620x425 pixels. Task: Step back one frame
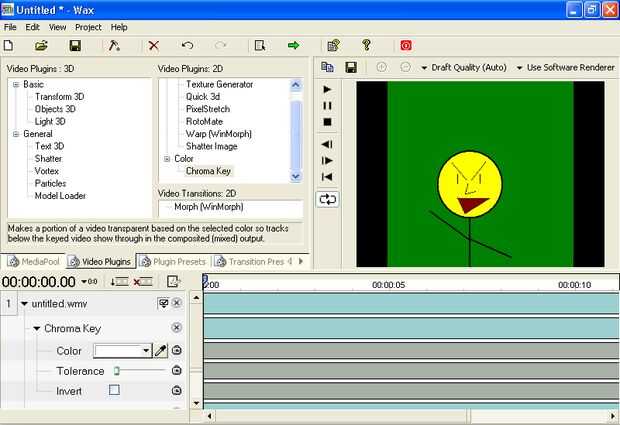coord(327,144)
